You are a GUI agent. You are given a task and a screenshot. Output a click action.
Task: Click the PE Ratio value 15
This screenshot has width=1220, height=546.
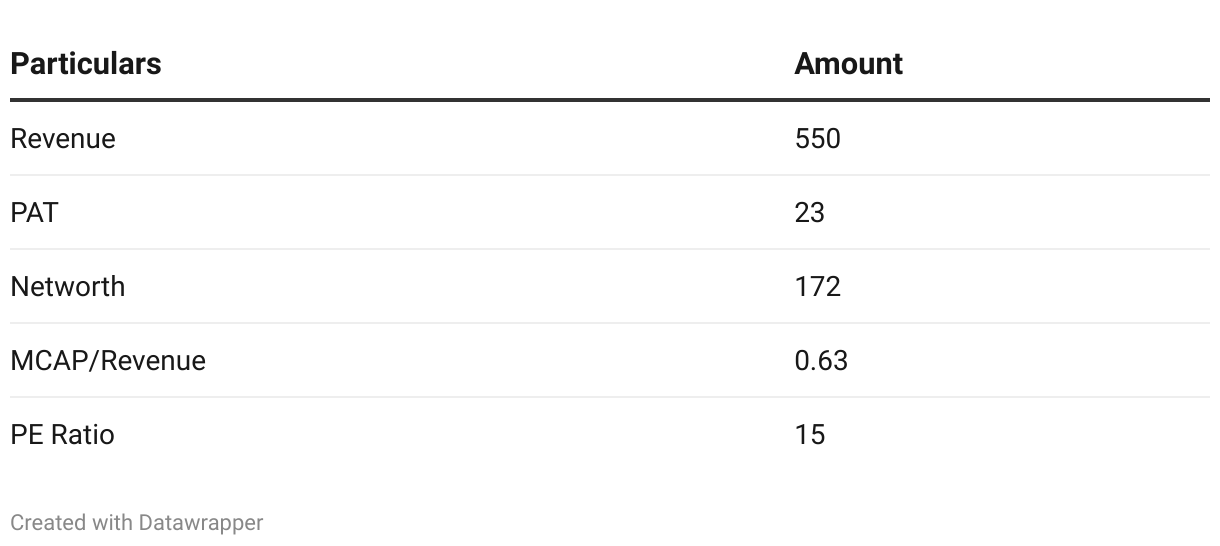(809, 434)
